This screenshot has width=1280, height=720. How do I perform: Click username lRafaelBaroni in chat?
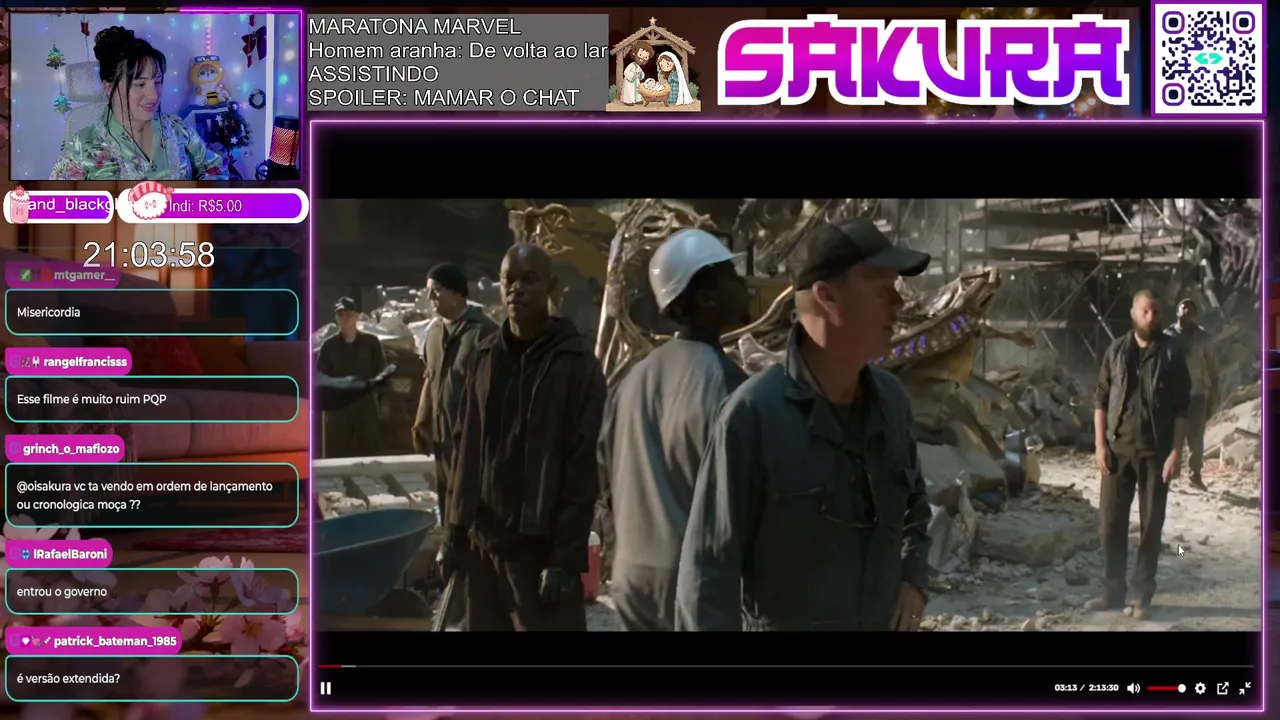pos(70,554)
